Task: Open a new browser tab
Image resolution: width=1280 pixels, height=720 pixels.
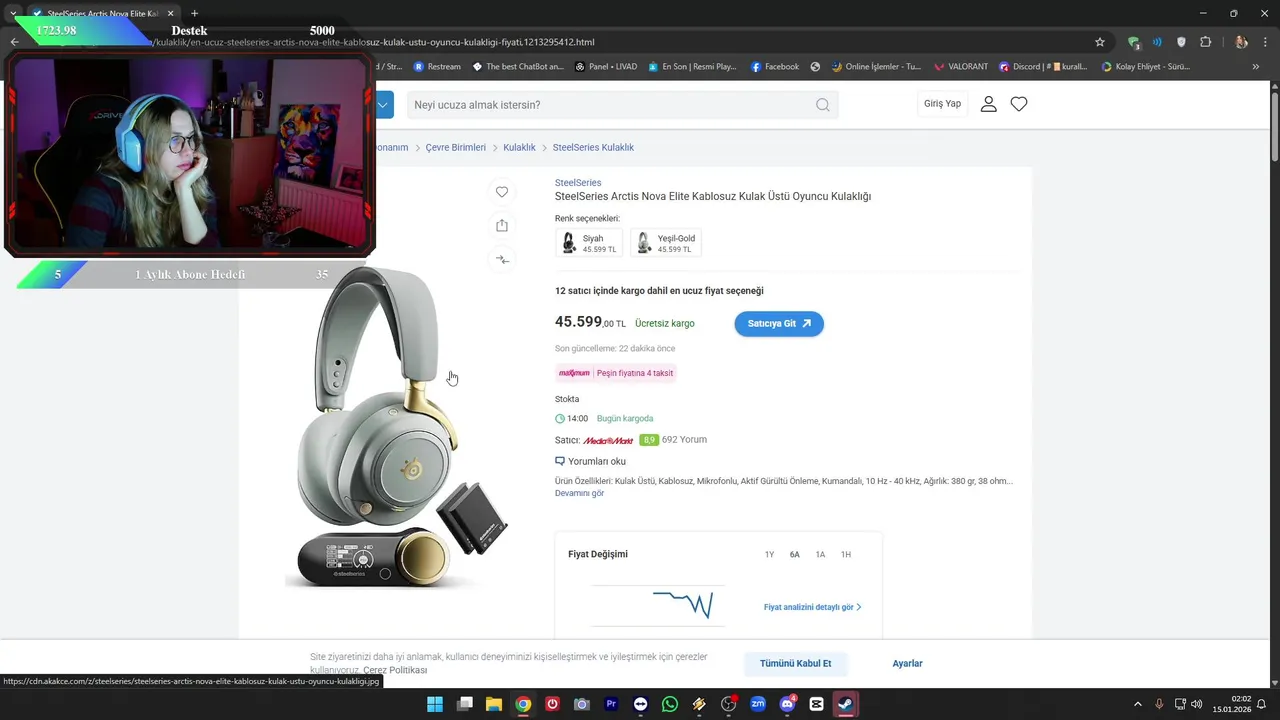Action: (x=194, y=13)
